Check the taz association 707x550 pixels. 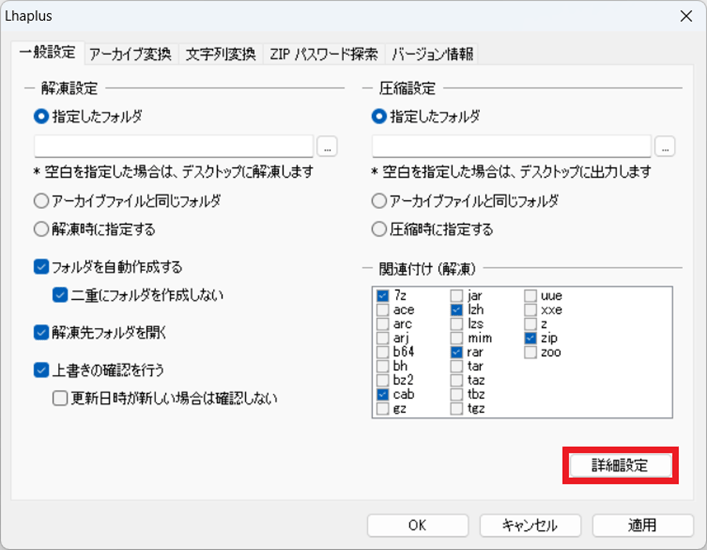(457, 380)
